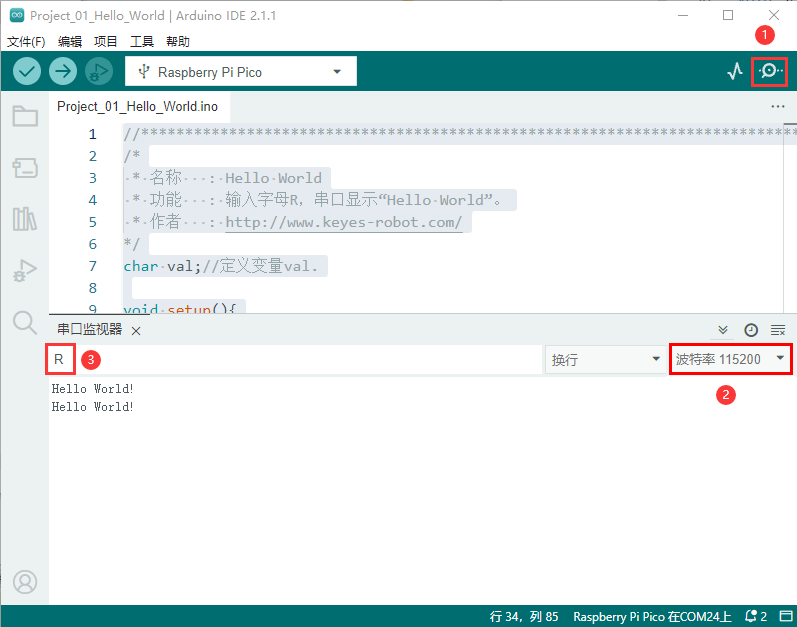This screenshot has width=797, height=627.
Task: Toggle timestamp clock icon in serial monitor
Action: click(751, 330)
